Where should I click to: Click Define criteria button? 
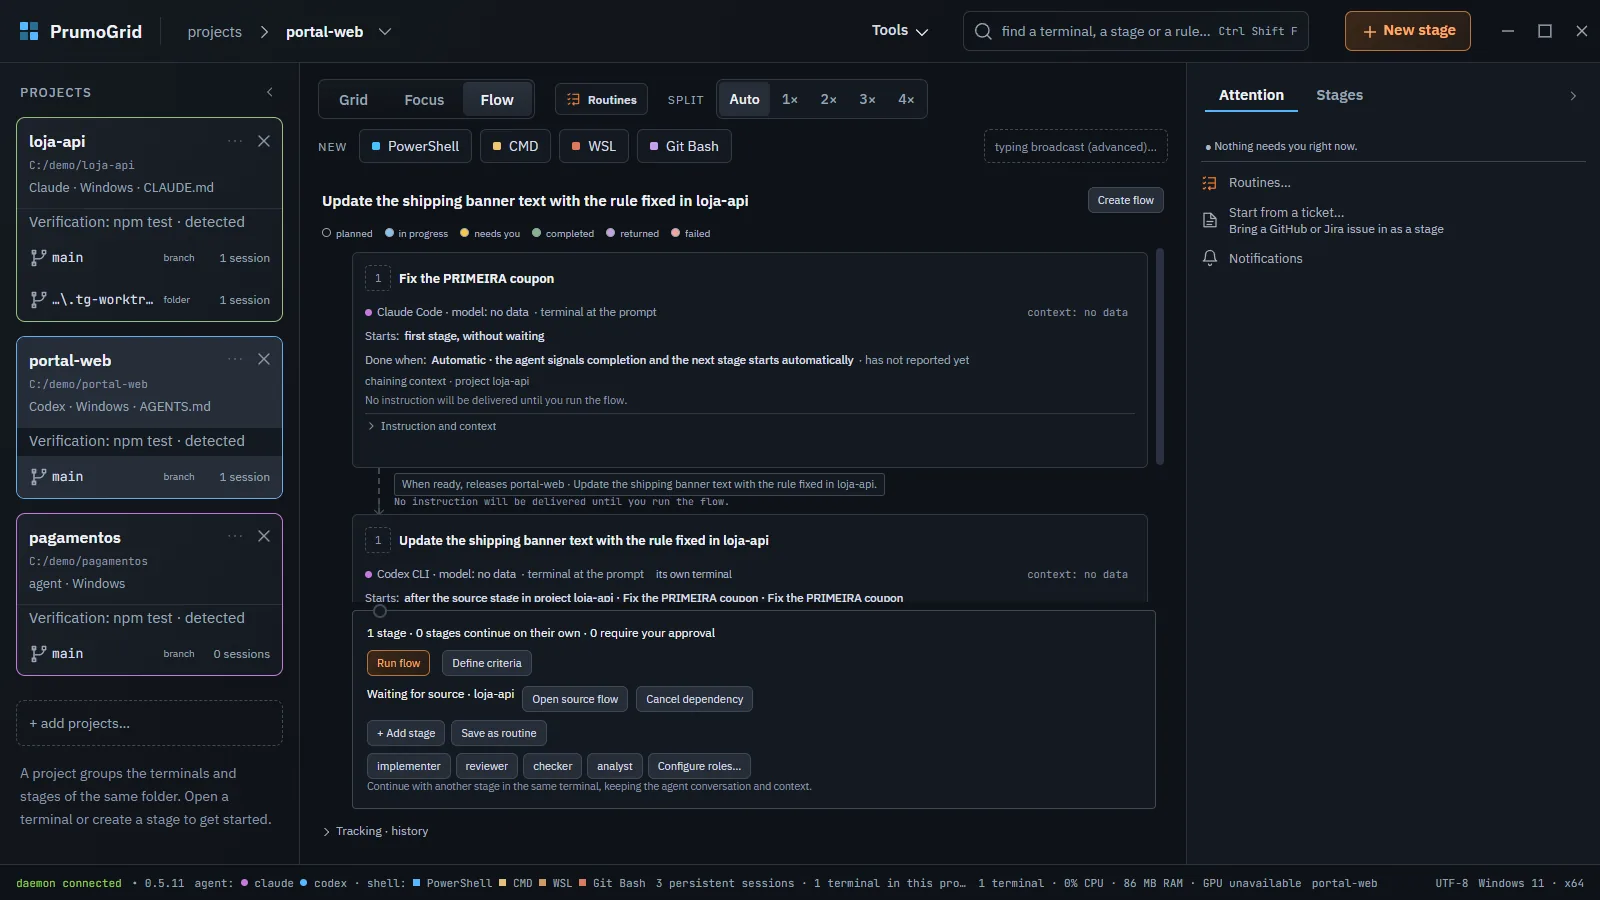pos(487,663)
